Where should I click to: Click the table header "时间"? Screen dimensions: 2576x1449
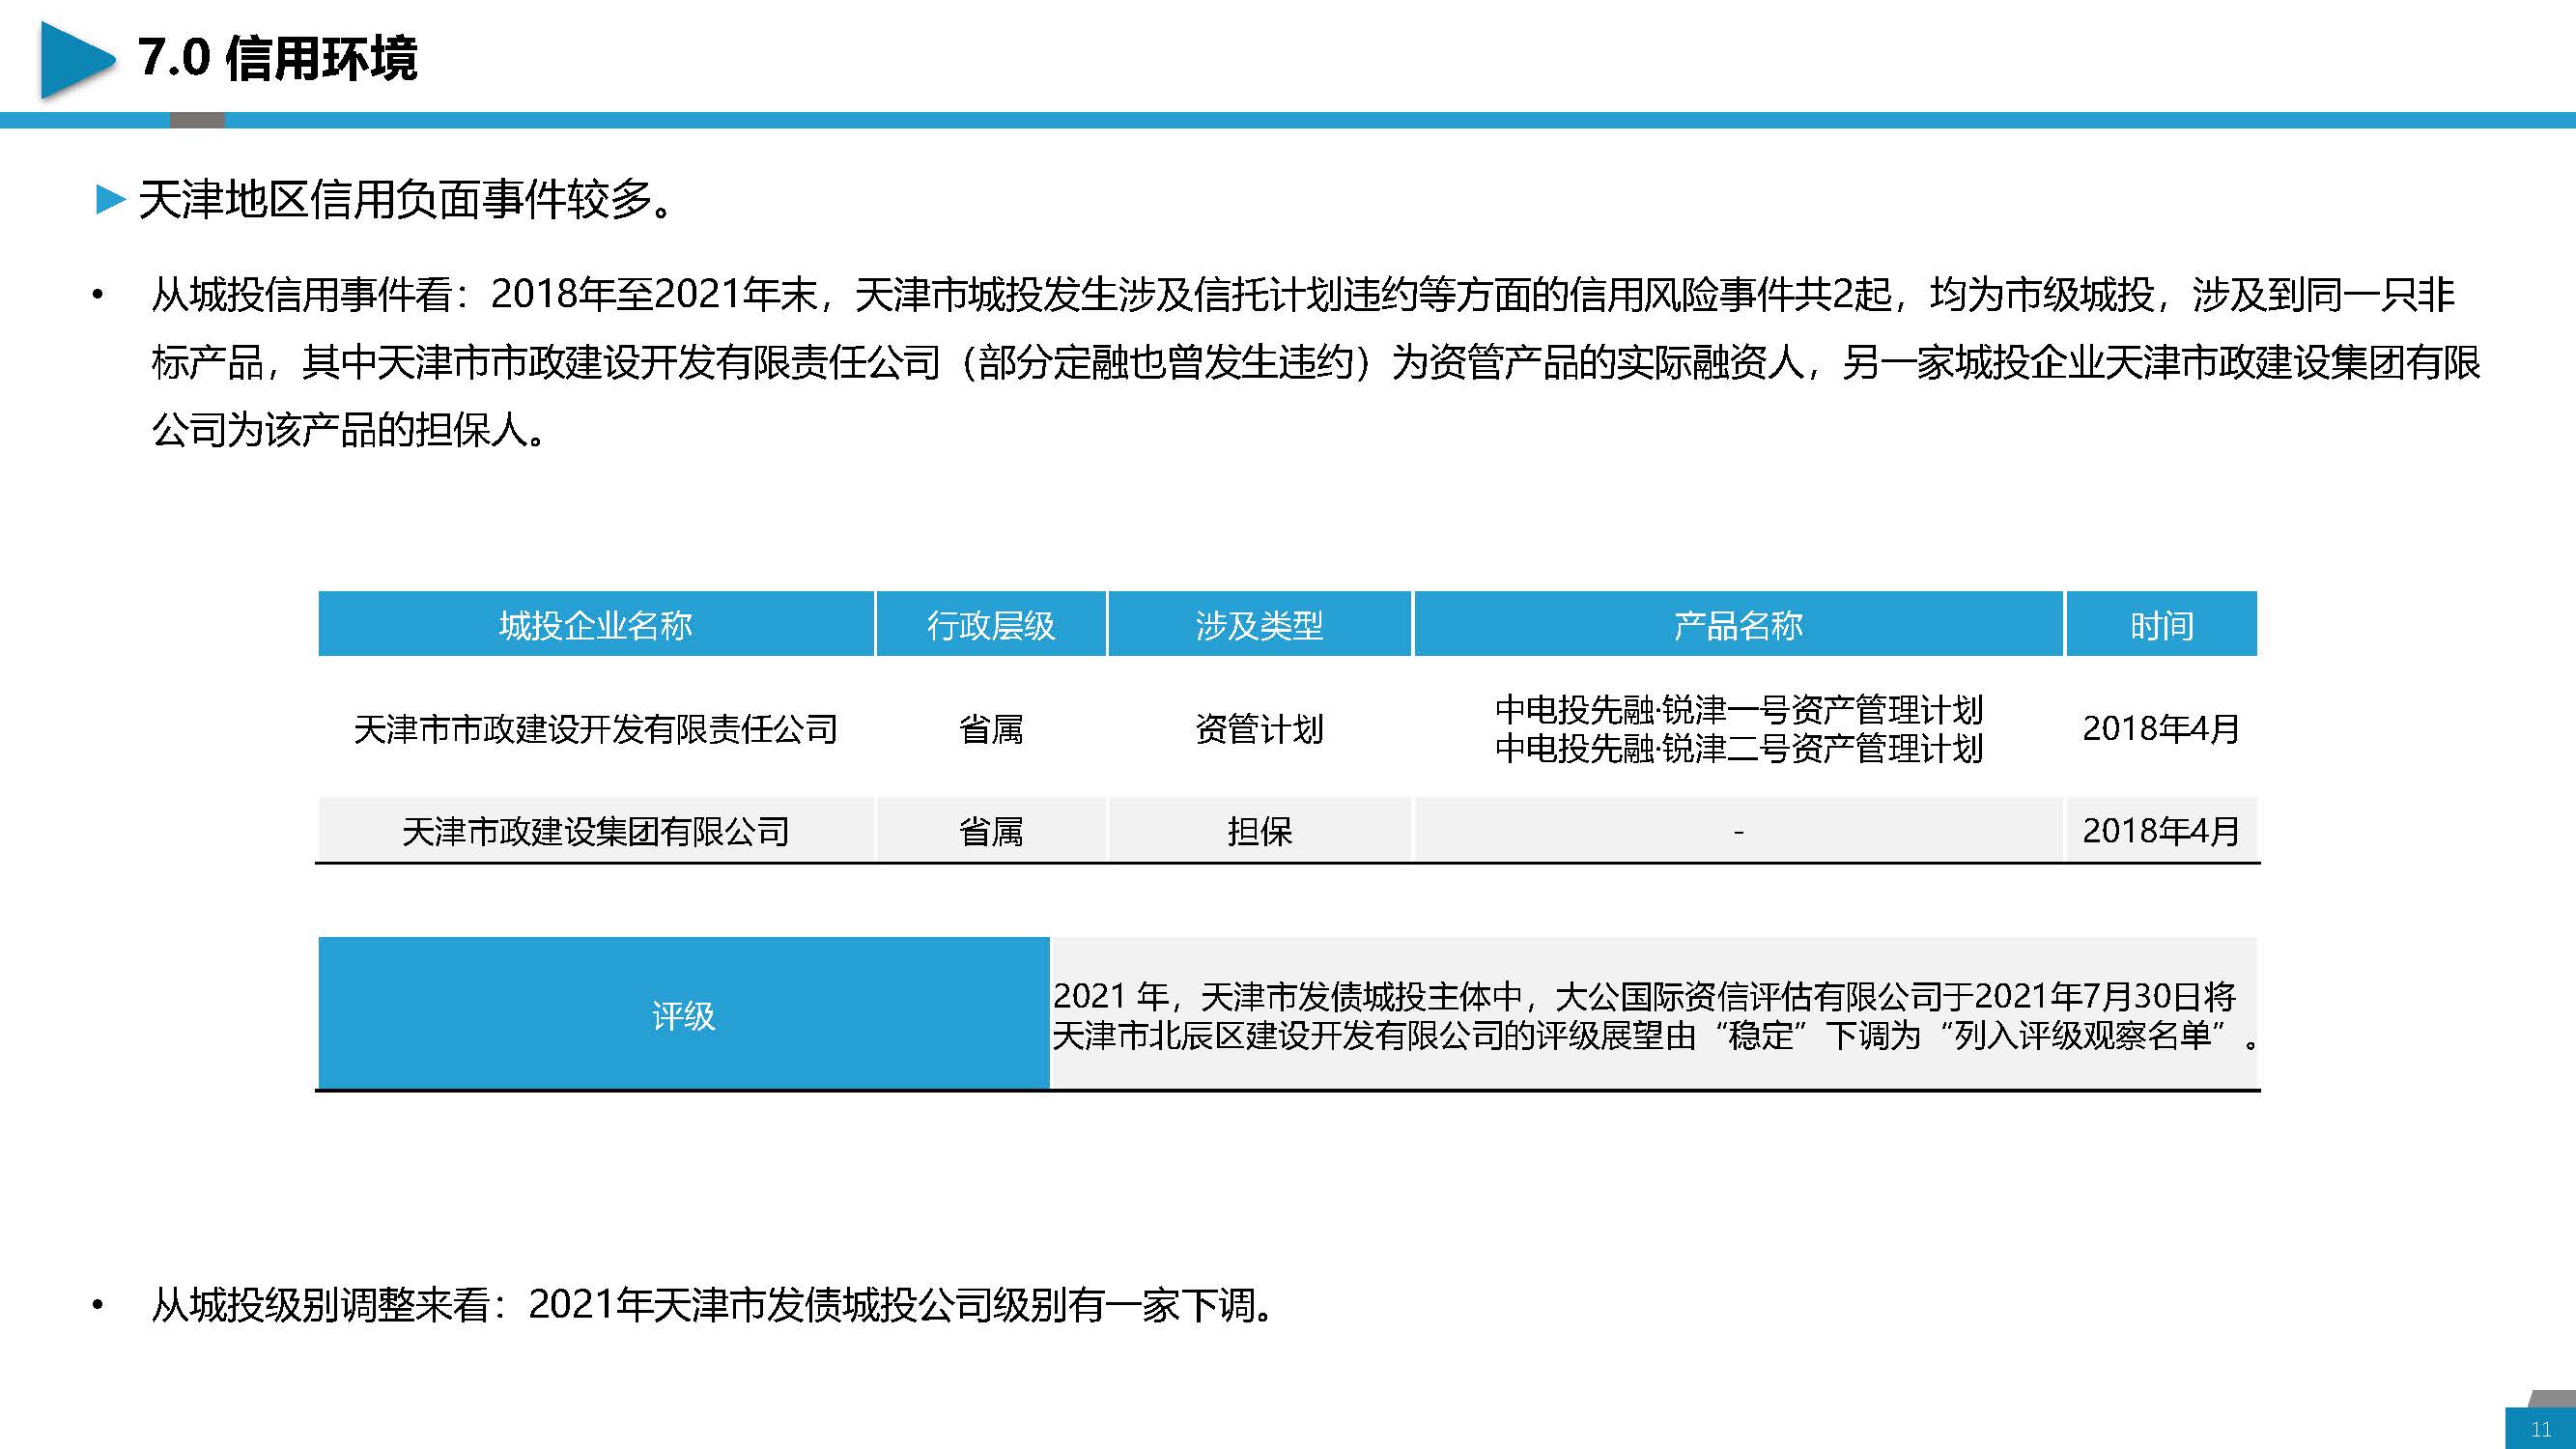click(x=2162, y=624)
